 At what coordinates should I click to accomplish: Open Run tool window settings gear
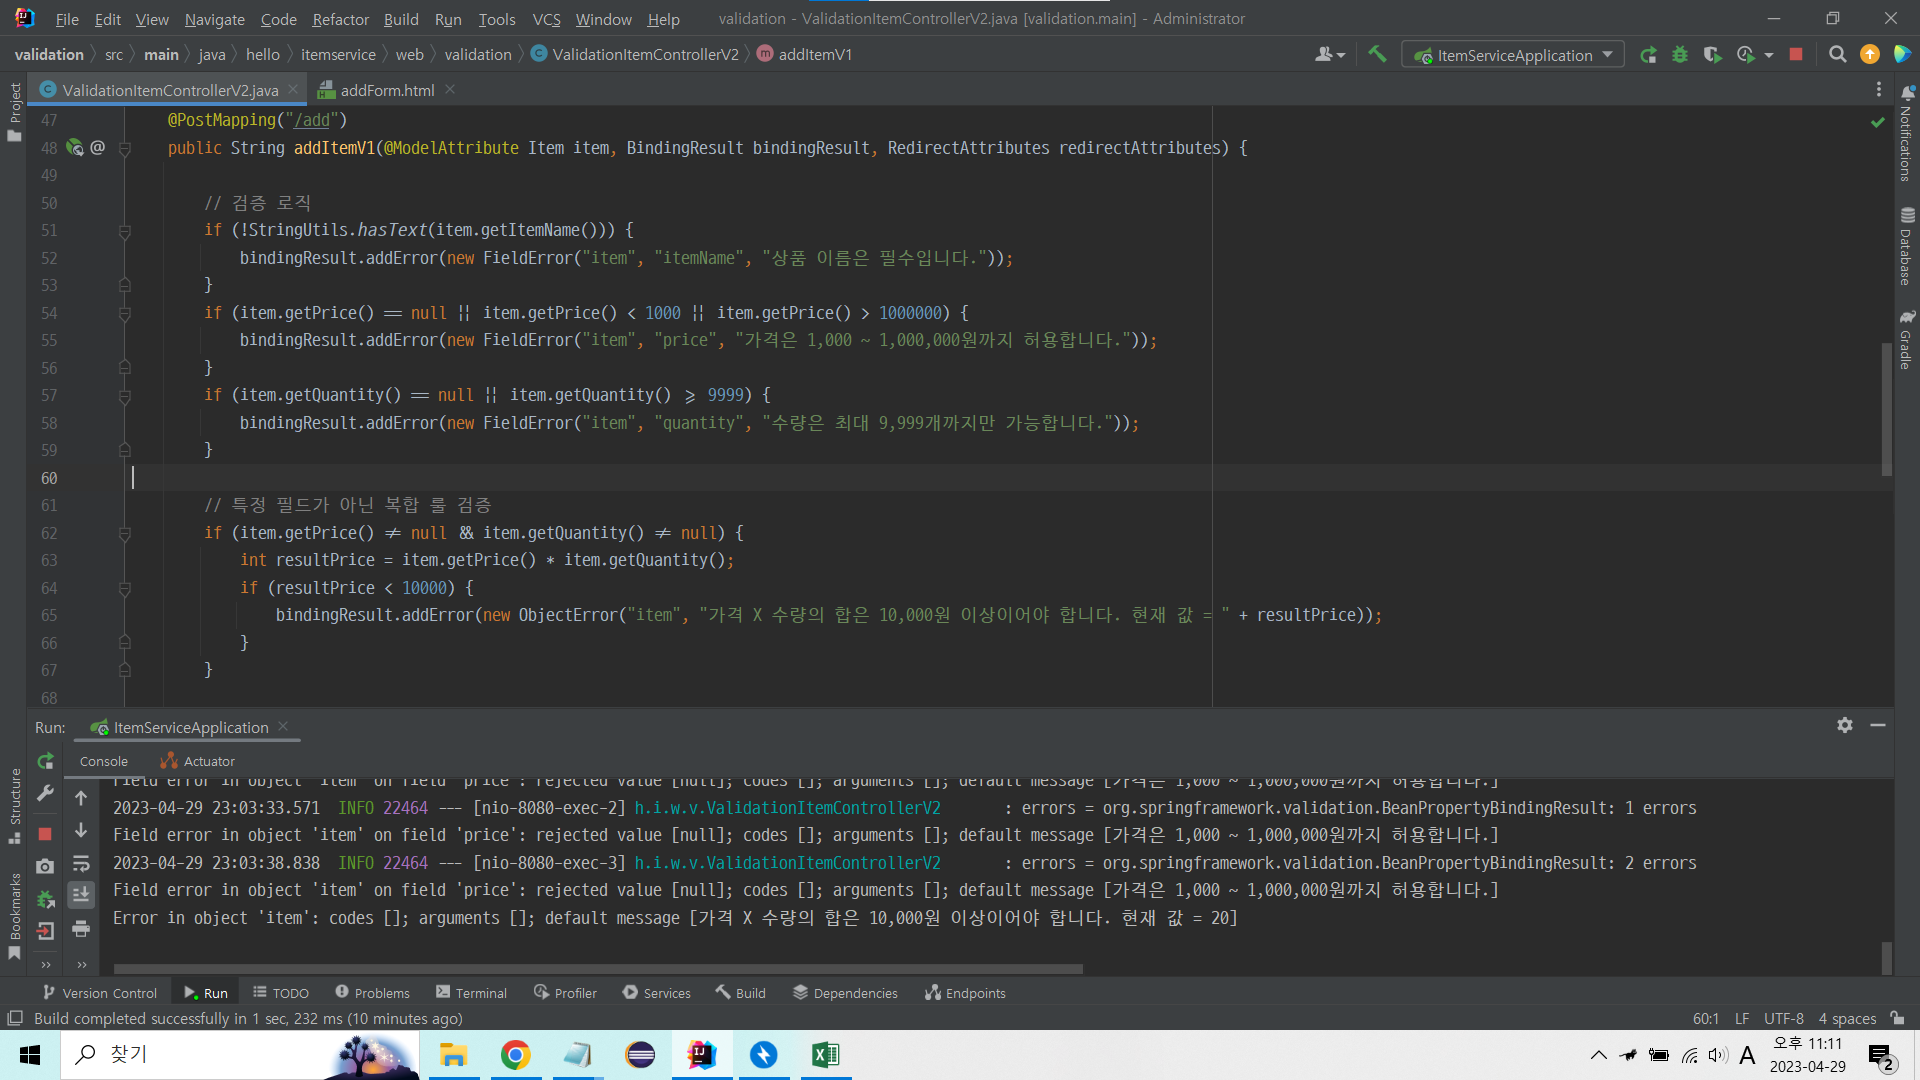click(1845, 725)
